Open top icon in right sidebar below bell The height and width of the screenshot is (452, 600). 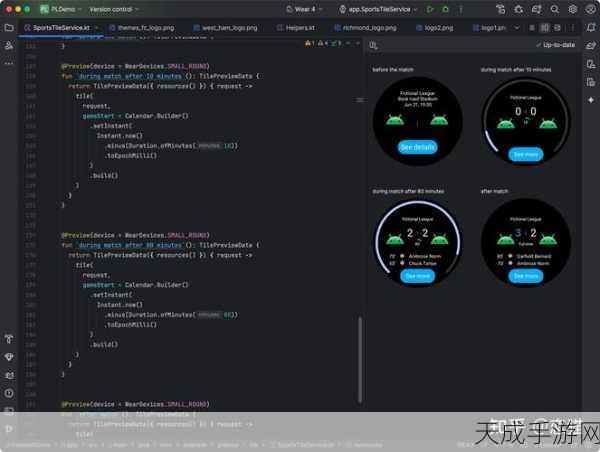click(x=591, y=46)
